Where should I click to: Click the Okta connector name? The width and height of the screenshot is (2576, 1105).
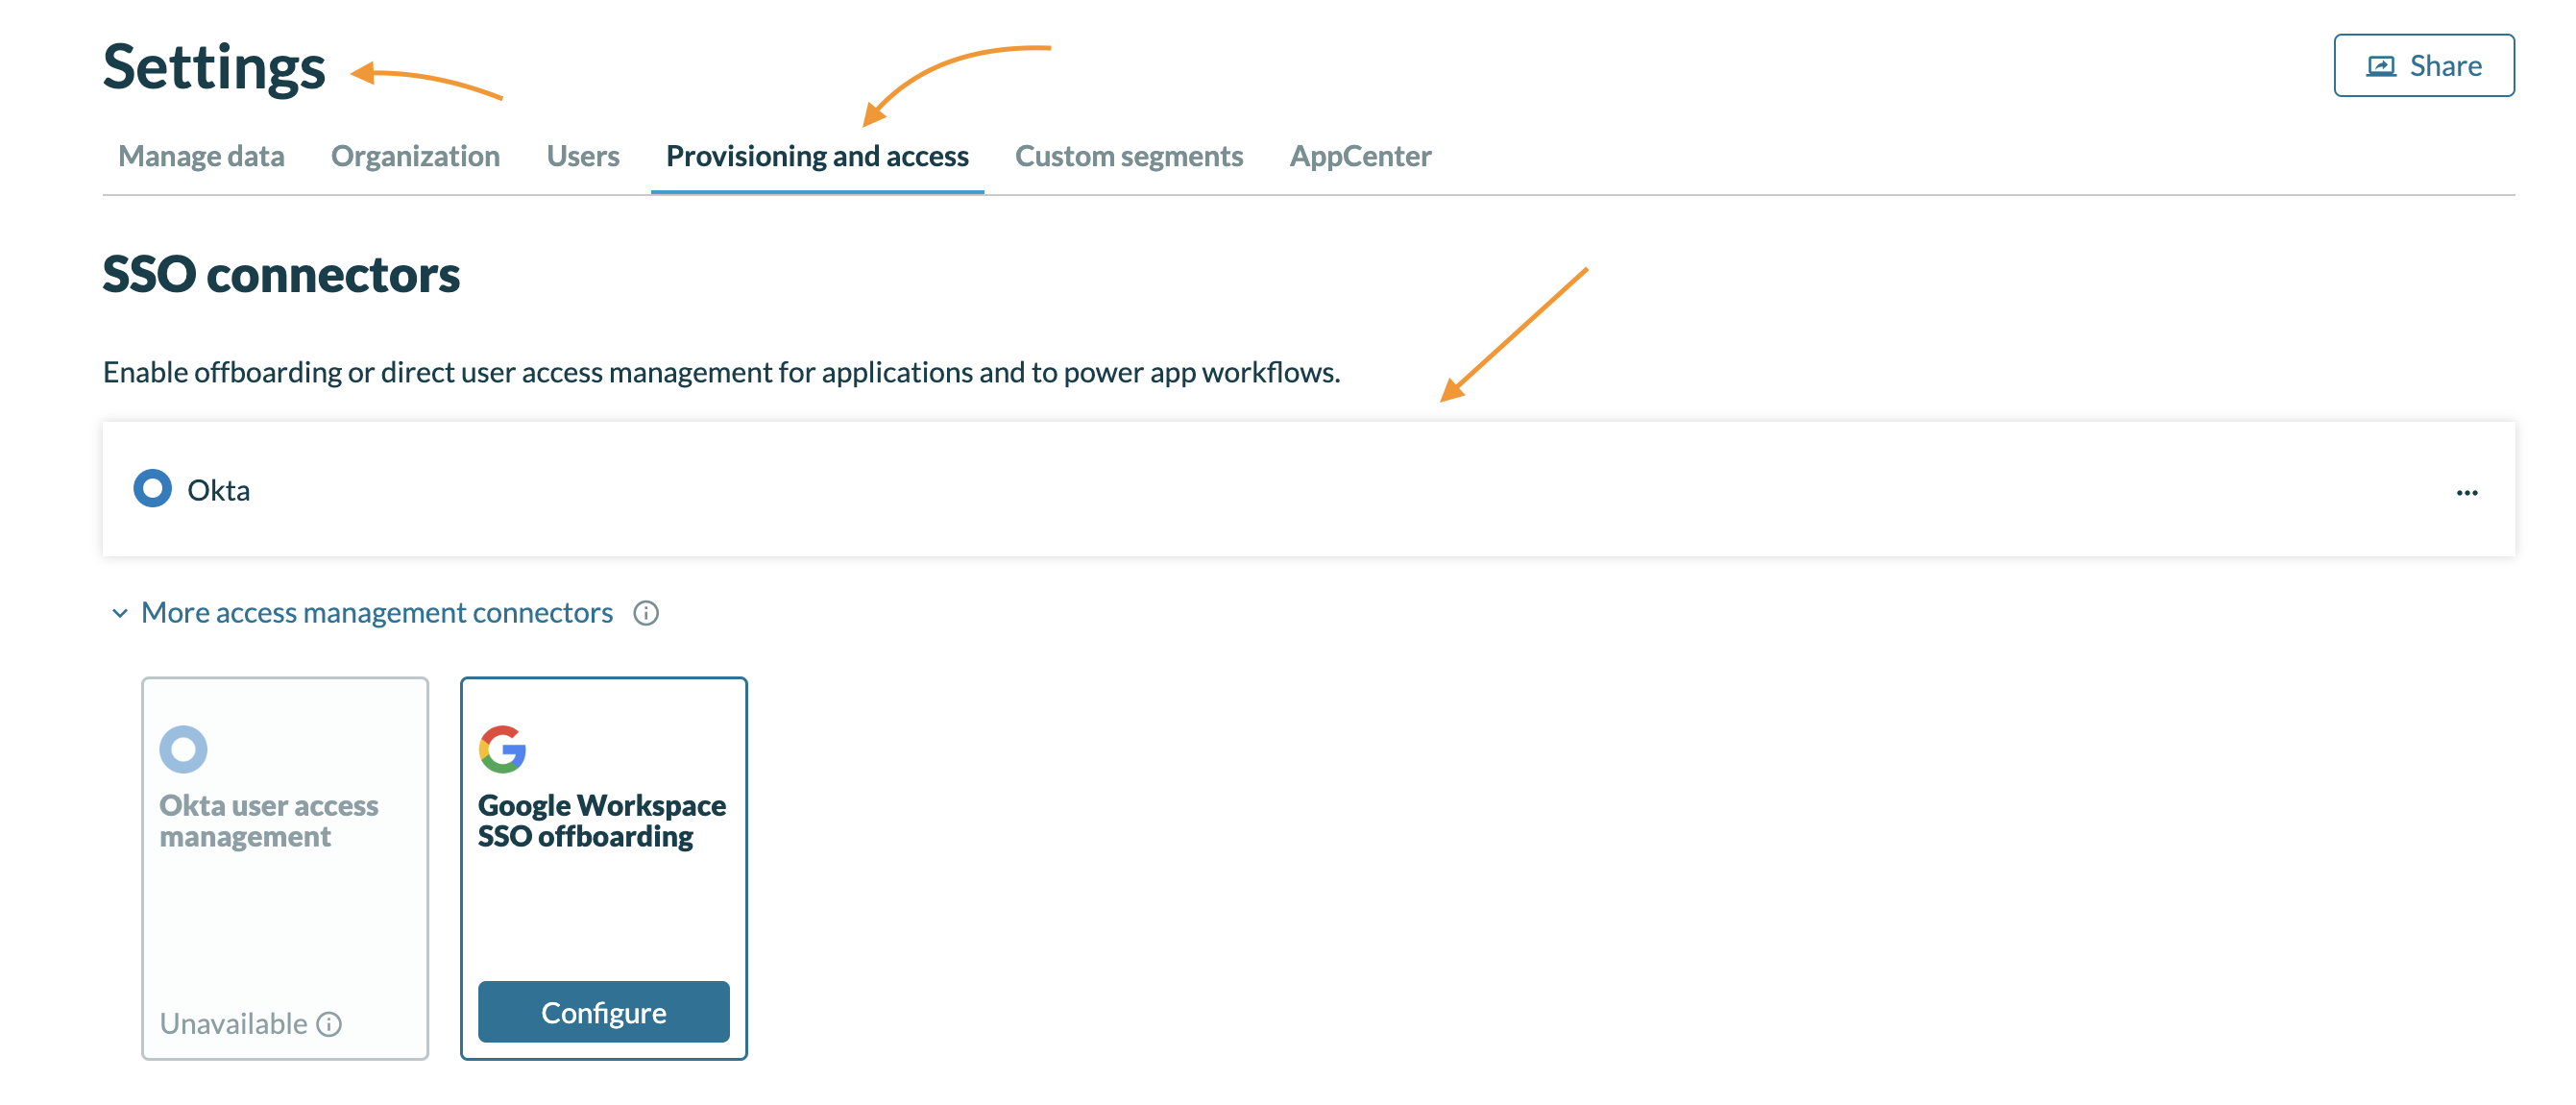coord(219,490)
